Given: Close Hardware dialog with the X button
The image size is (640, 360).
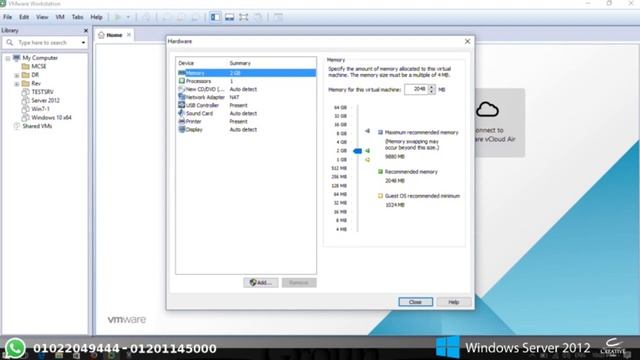Looking at the screenshot, I should click(x=467, y=42).
